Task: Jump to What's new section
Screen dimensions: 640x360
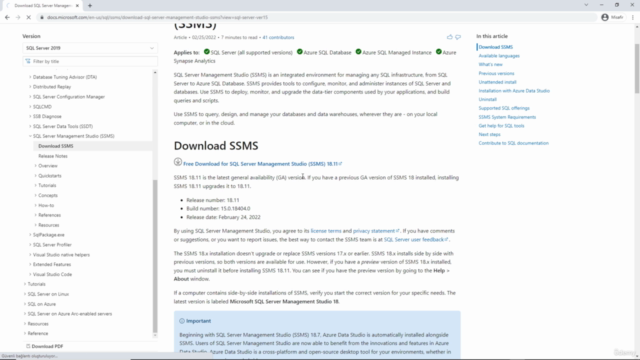Action: pyautogui.click(x=491, y=64)
